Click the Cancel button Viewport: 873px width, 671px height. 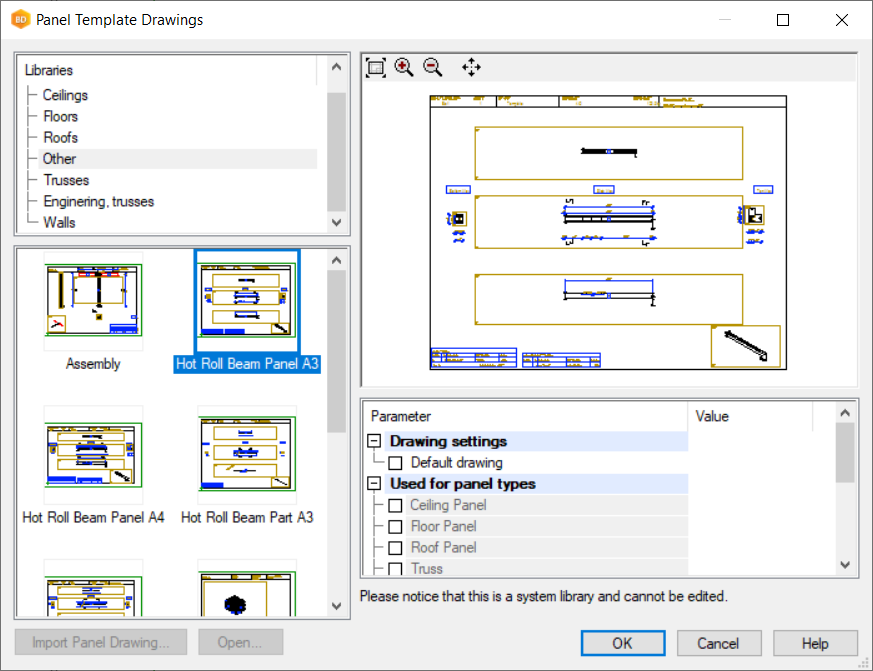[718, 643]
